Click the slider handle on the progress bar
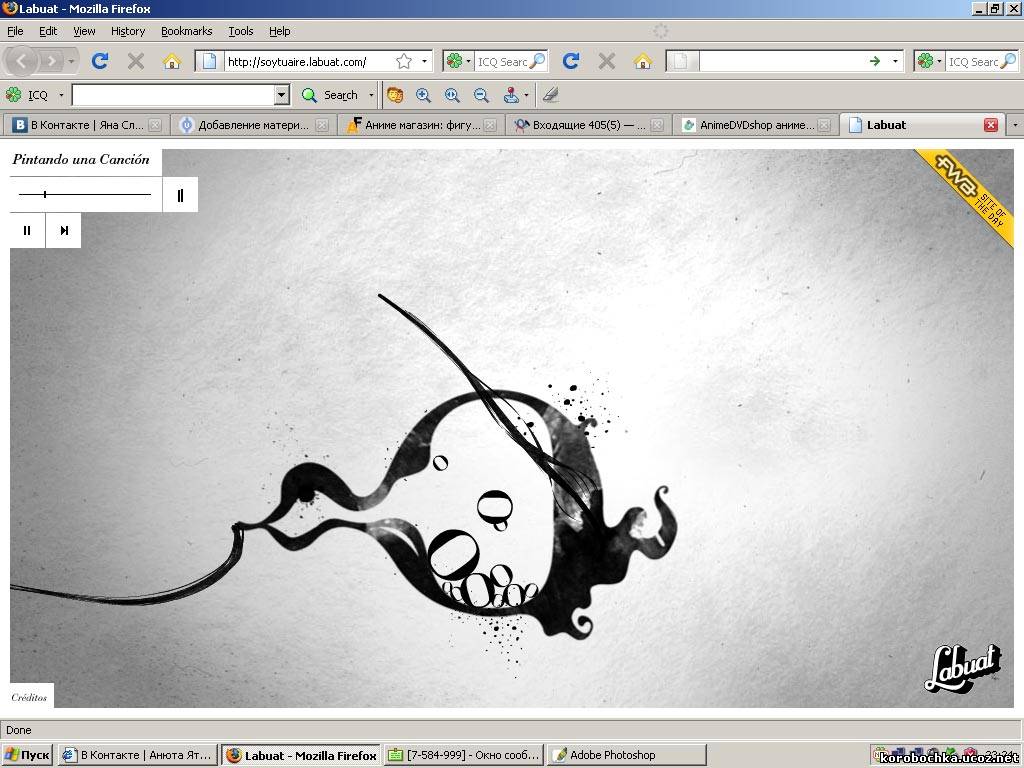The image size is (1024, 768). pos(45,195)
